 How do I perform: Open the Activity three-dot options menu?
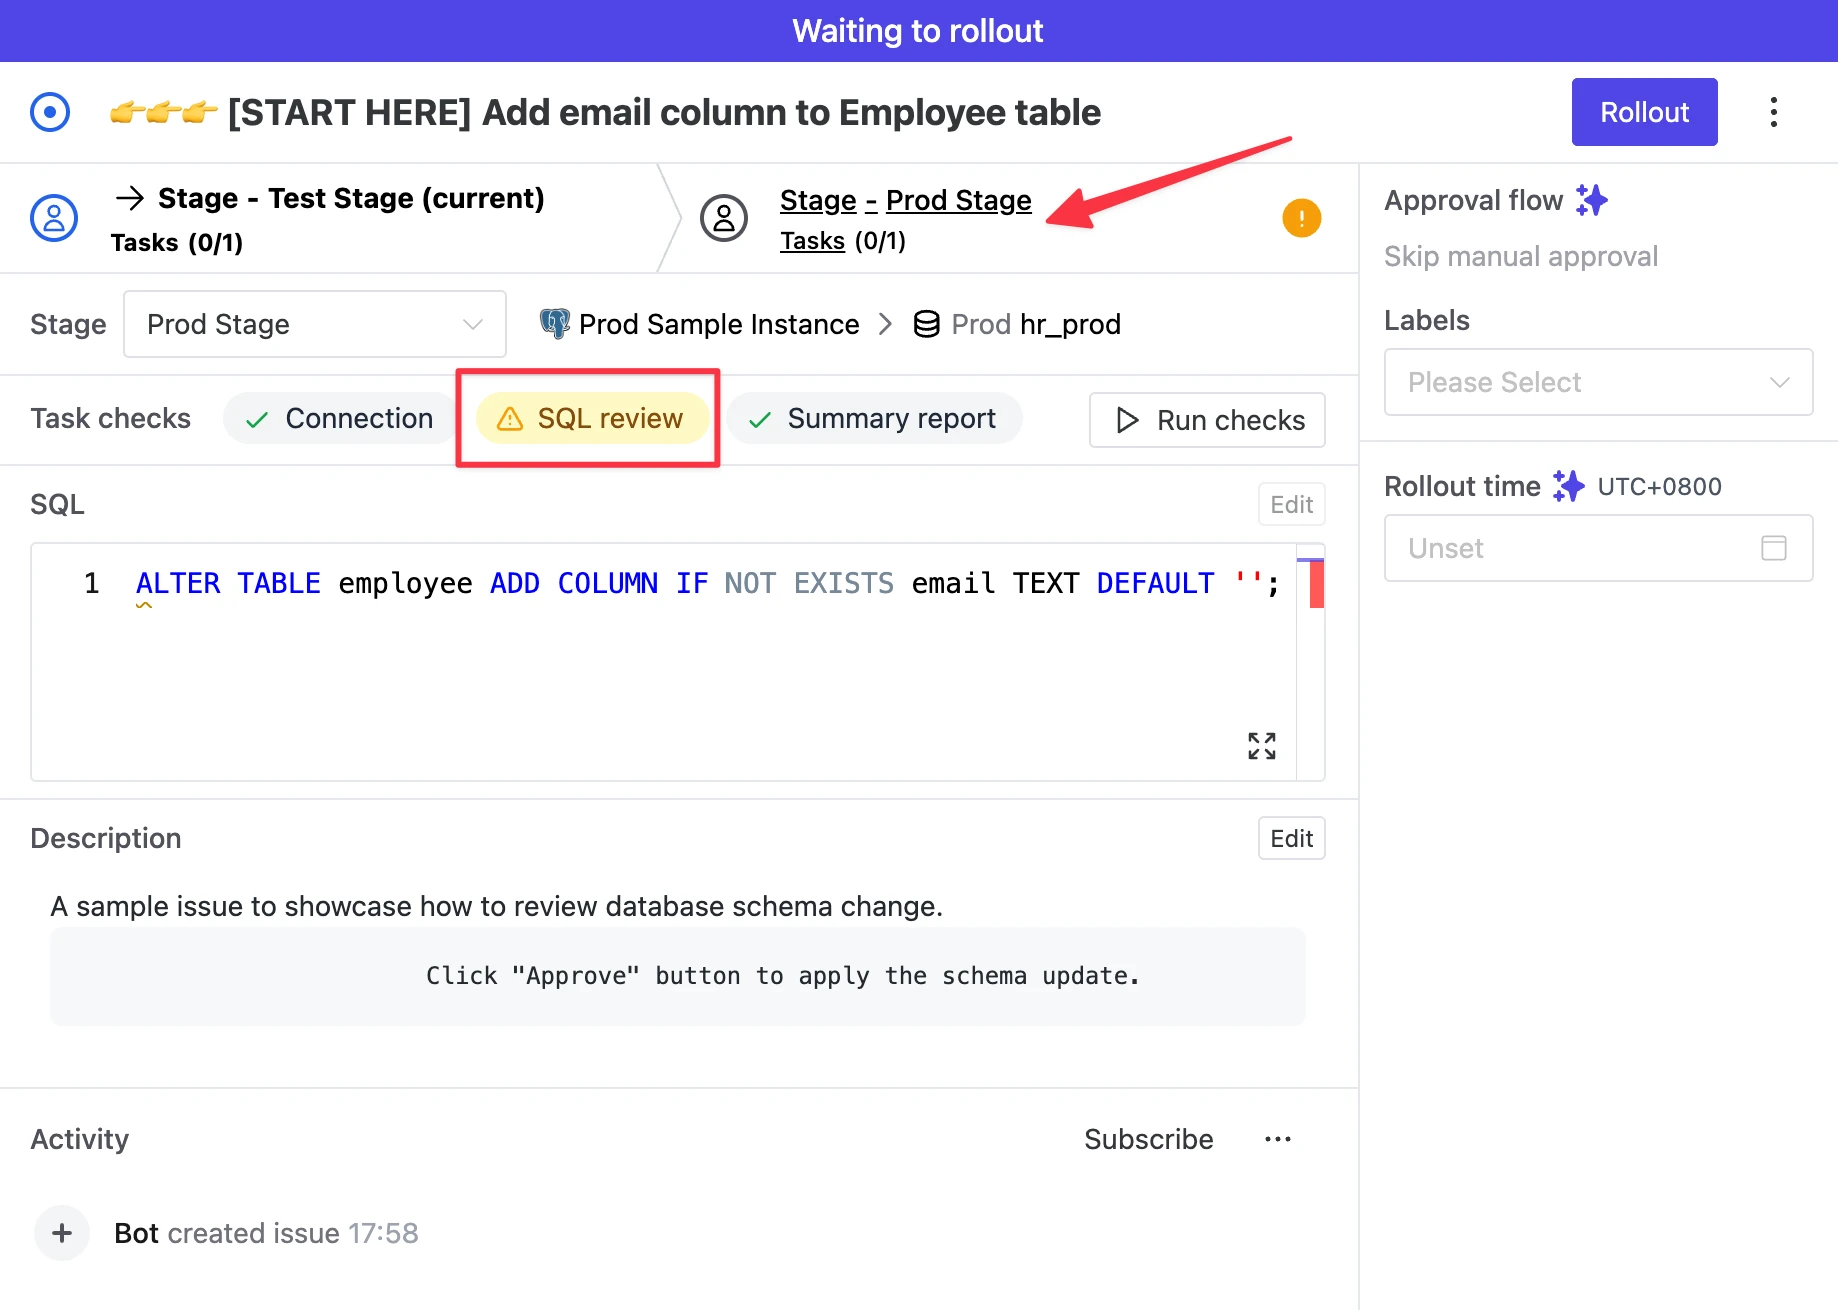click(x=1277, y=1139)
